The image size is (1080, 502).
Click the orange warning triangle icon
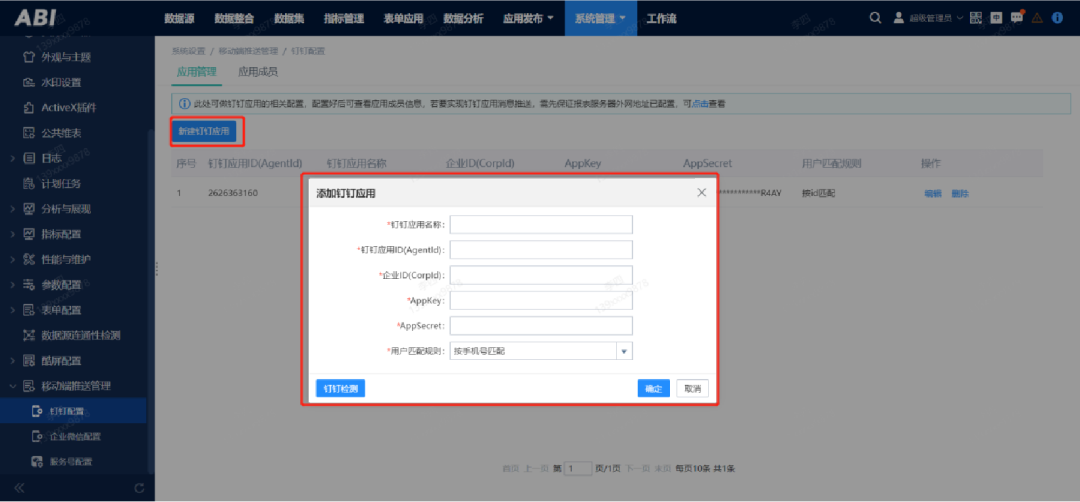[x=1037, y=18]
